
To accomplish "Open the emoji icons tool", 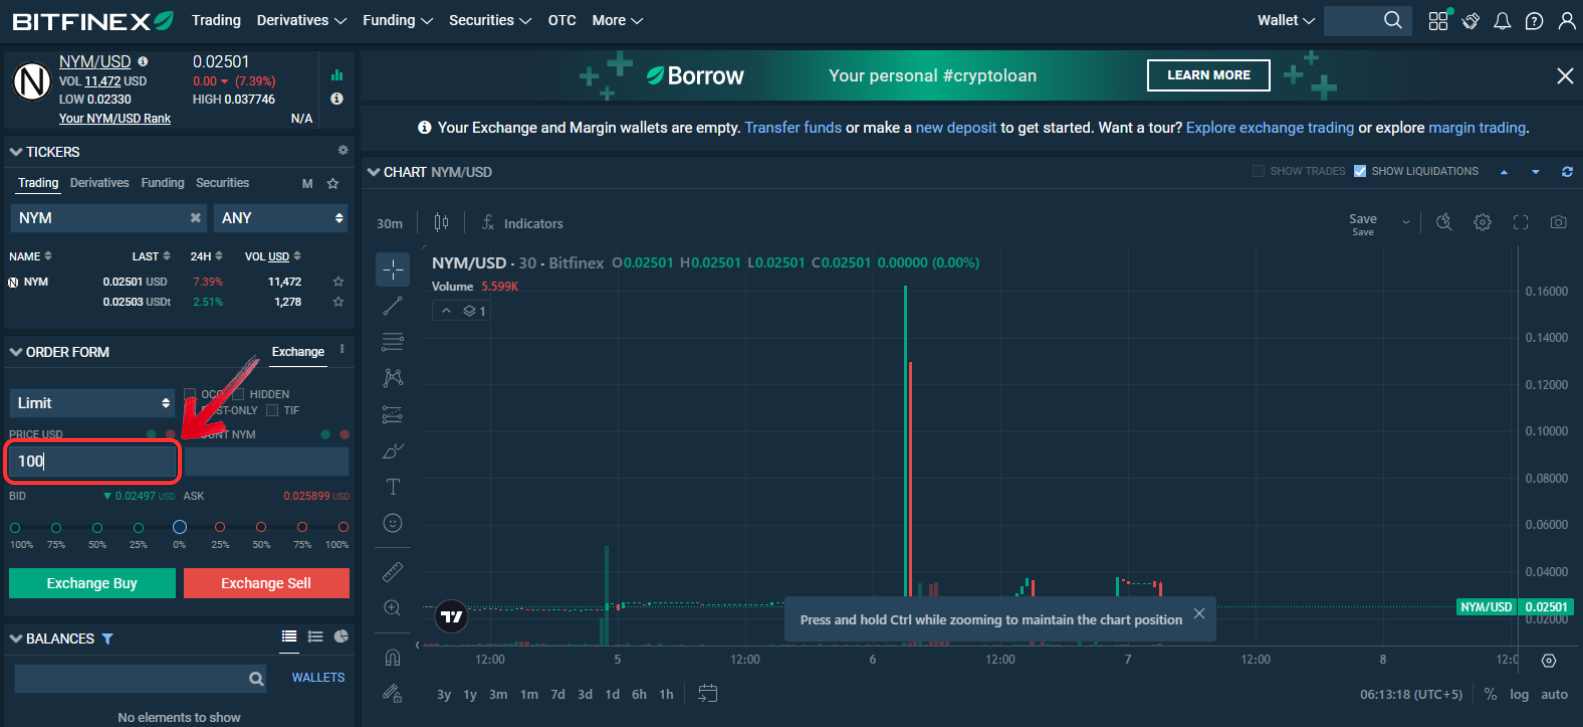I will pos(393,523).
